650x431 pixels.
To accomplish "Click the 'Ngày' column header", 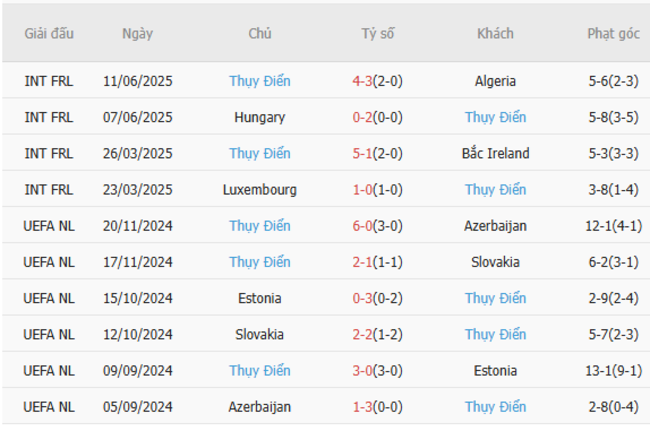I will (x=138, y=33).
